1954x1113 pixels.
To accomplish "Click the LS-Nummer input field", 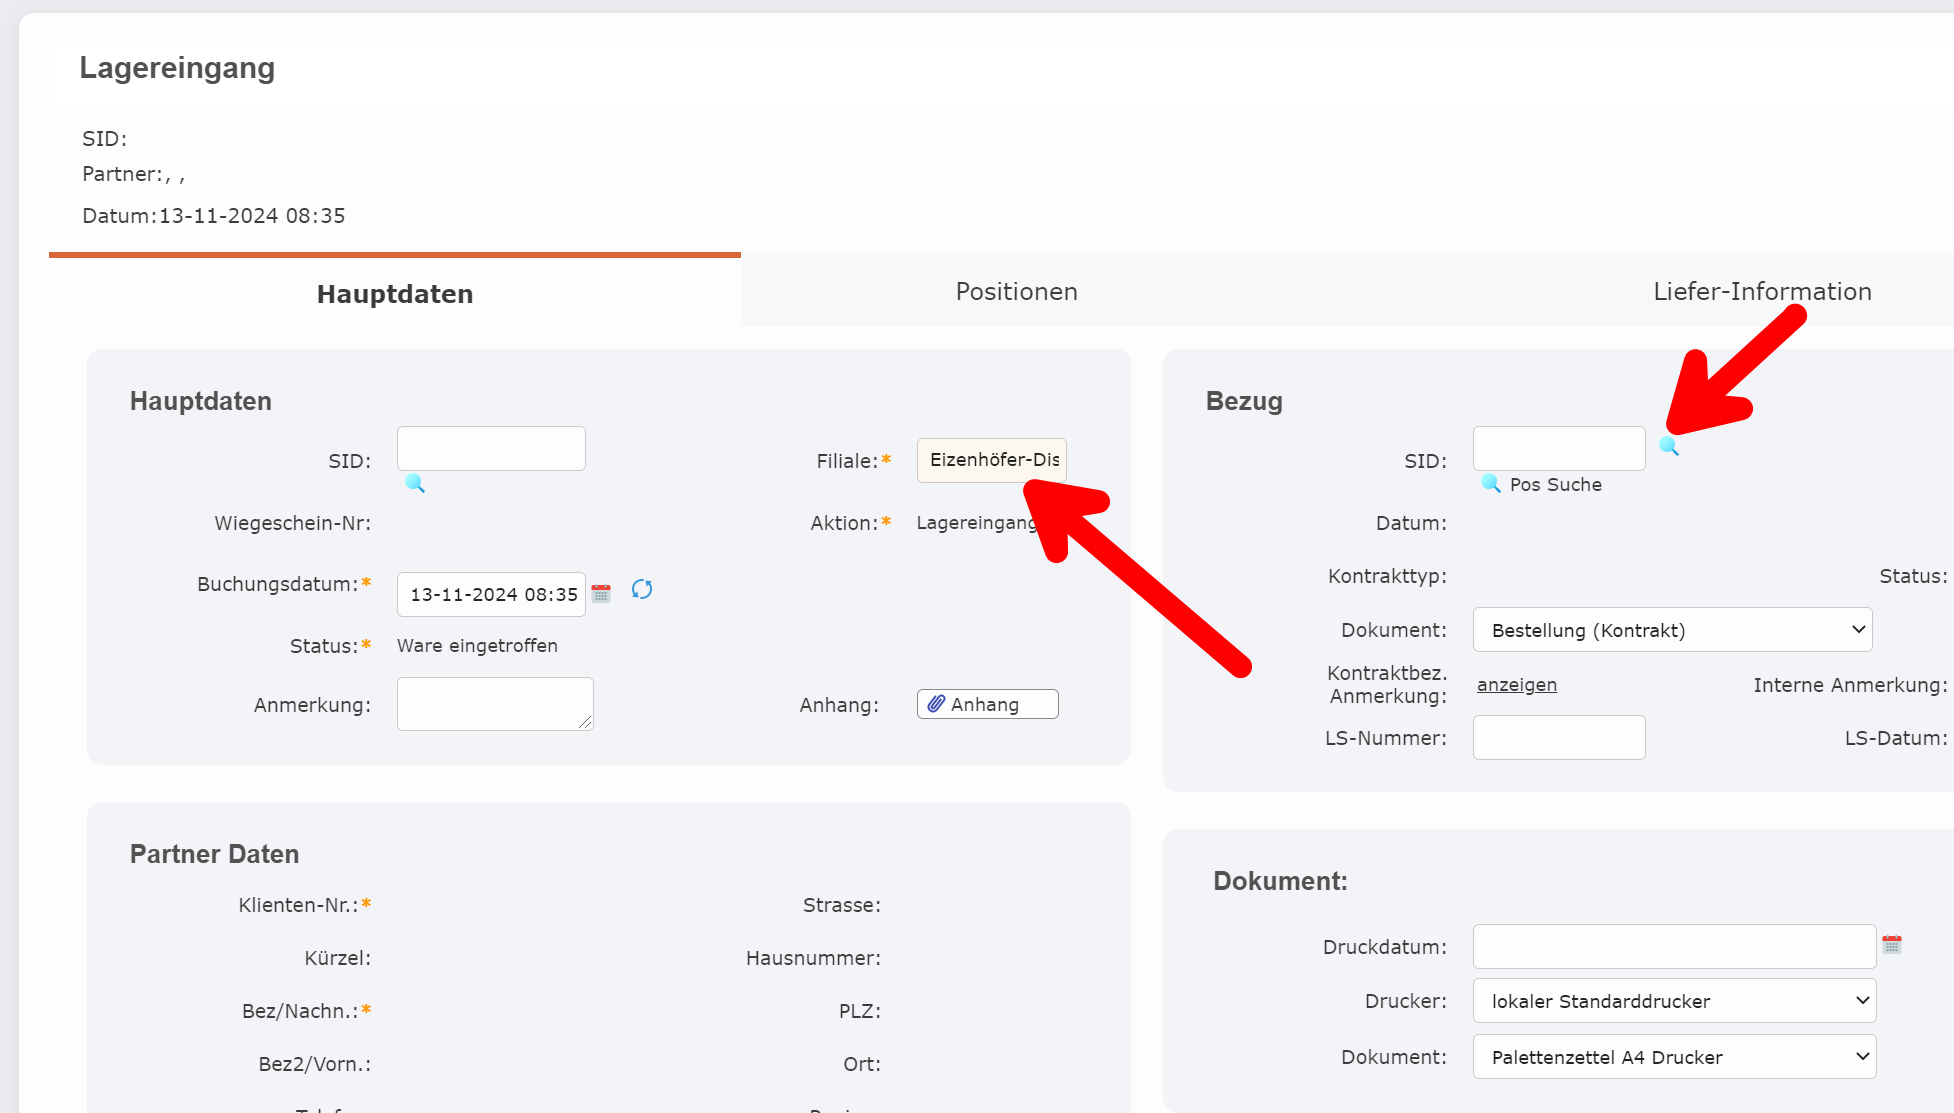I will (x=1558, y=737).
